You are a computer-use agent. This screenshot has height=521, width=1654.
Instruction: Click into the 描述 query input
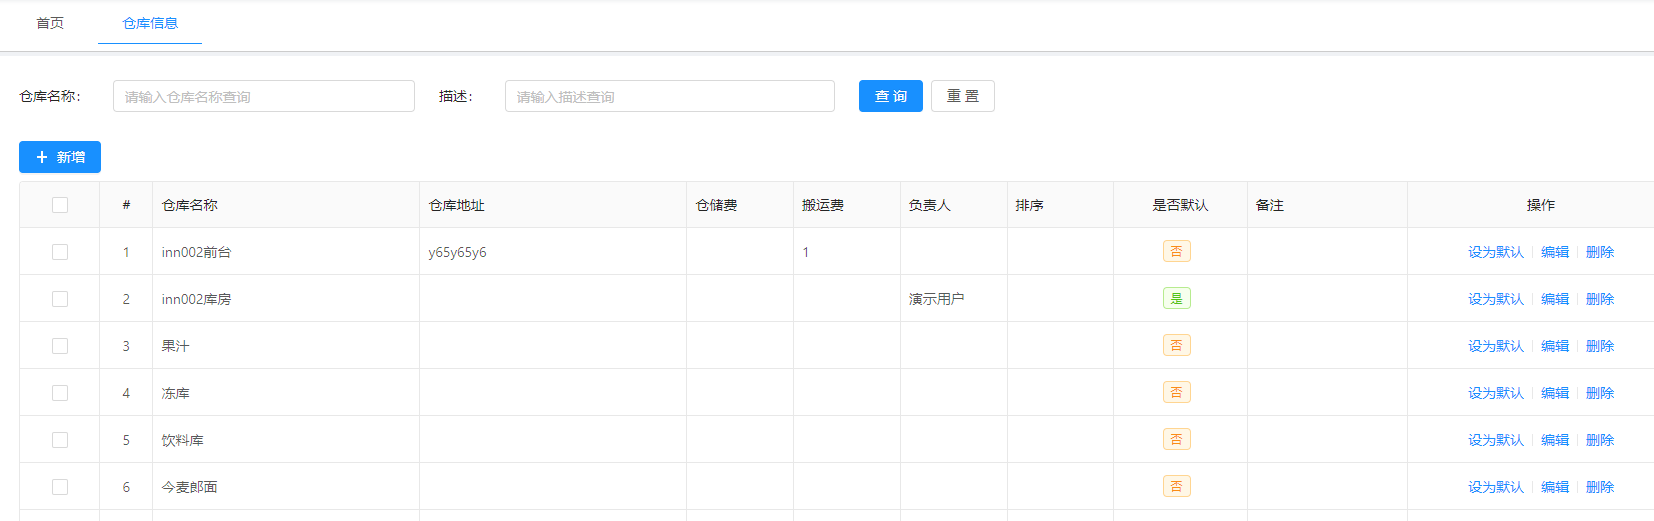pos(669,96)
